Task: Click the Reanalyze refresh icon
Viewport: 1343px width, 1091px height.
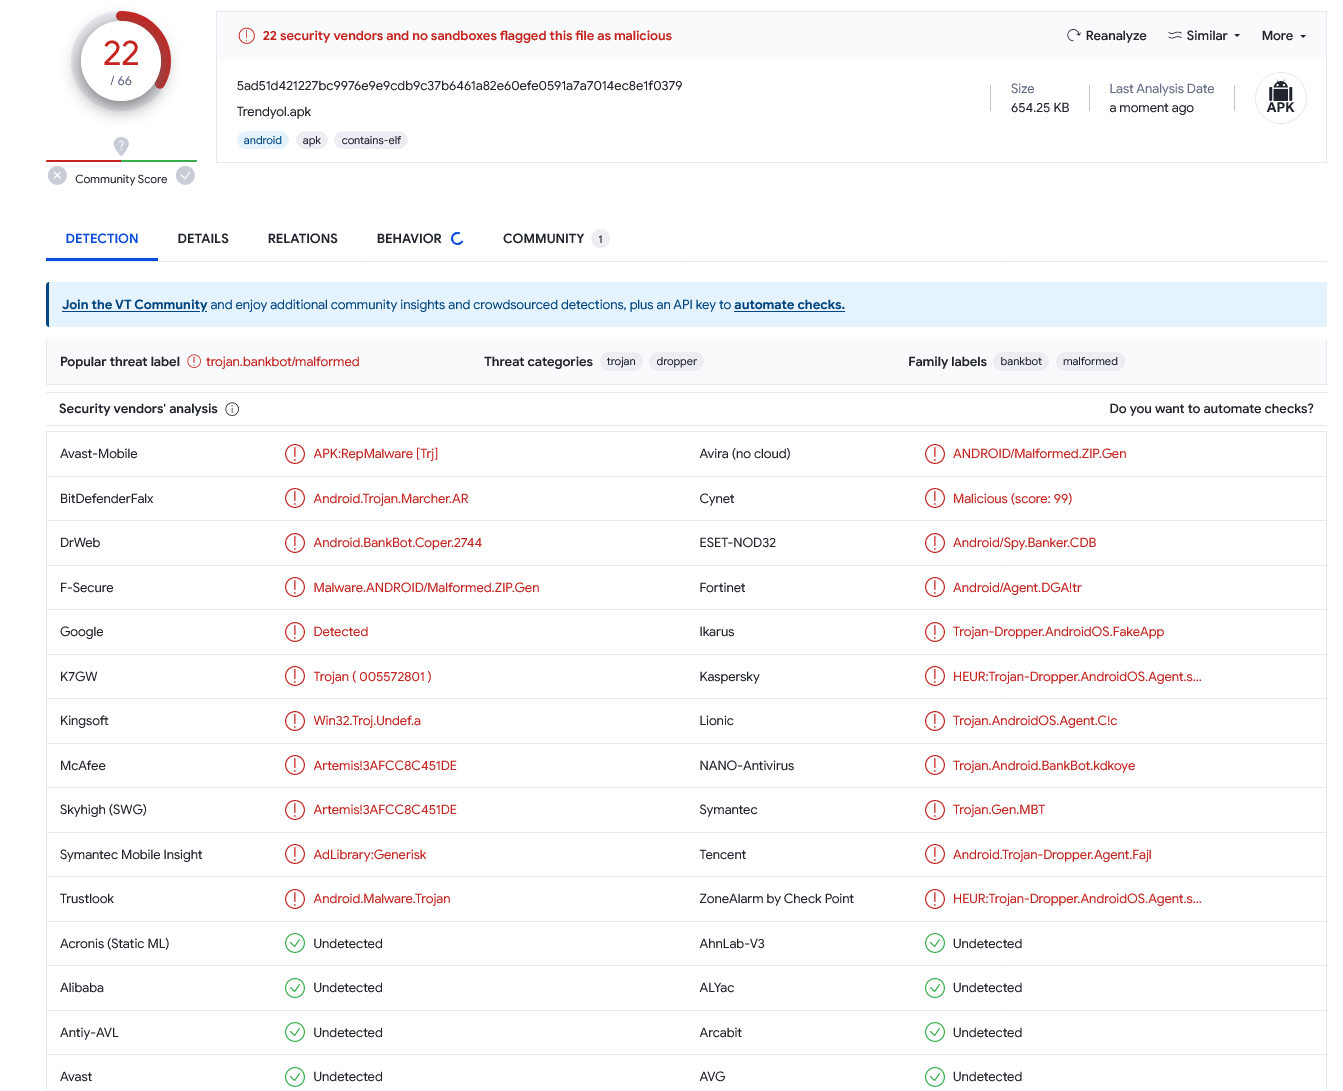Action: [1073, 36]
